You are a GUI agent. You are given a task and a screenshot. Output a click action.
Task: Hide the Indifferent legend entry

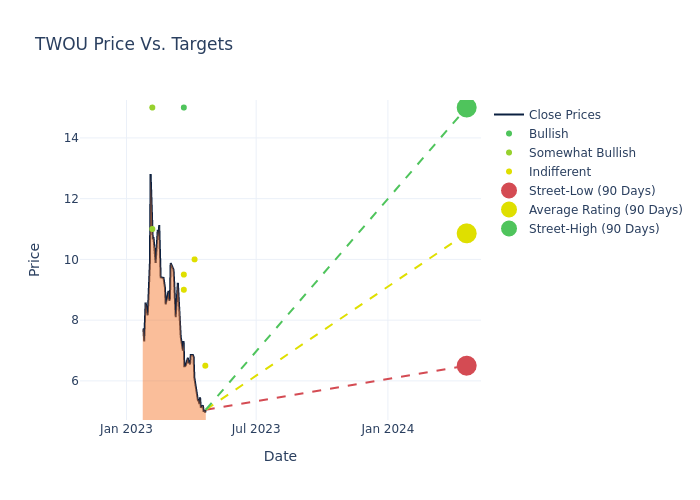[559, 172]
